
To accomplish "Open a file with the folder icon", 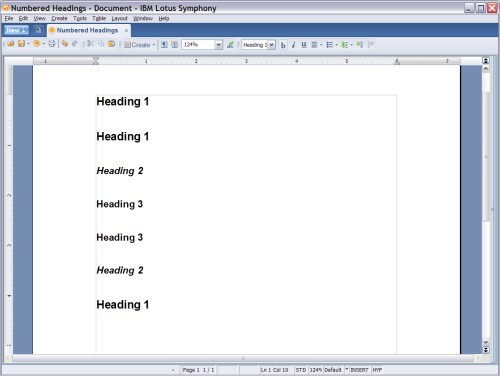I will [x=11, y=44].
